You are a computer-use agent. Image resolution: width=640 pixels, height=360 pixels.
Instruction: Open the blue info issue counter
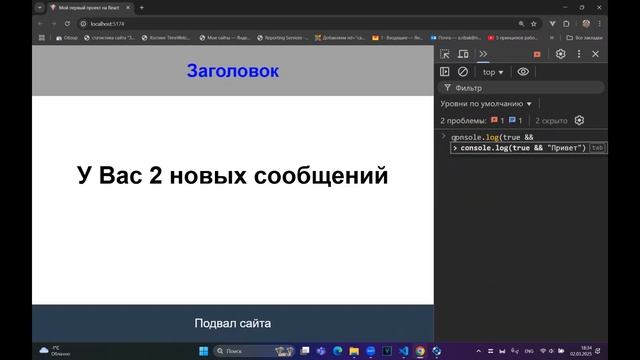516,120
